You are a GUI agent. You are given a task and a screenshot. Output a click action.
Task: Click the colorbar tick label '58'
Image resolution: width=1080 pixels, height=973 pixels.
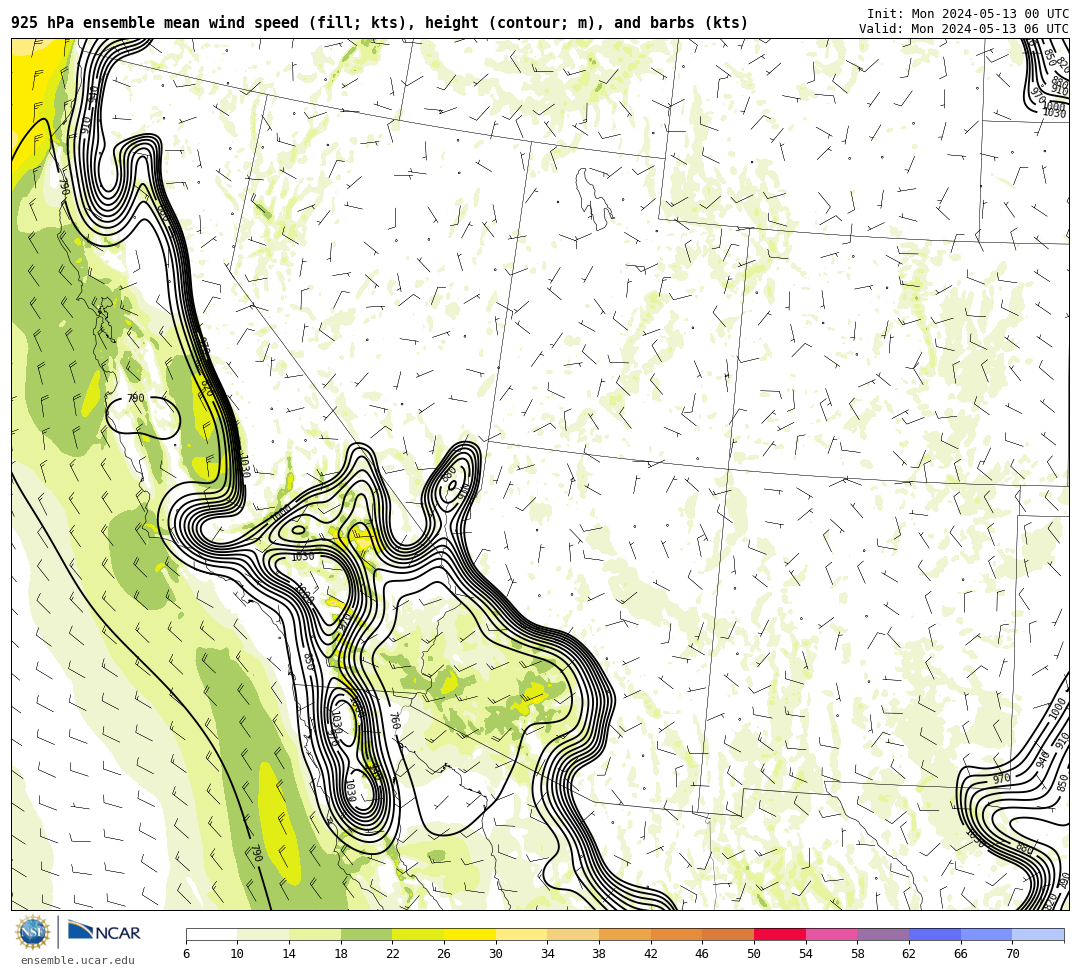tap(858, 954)
